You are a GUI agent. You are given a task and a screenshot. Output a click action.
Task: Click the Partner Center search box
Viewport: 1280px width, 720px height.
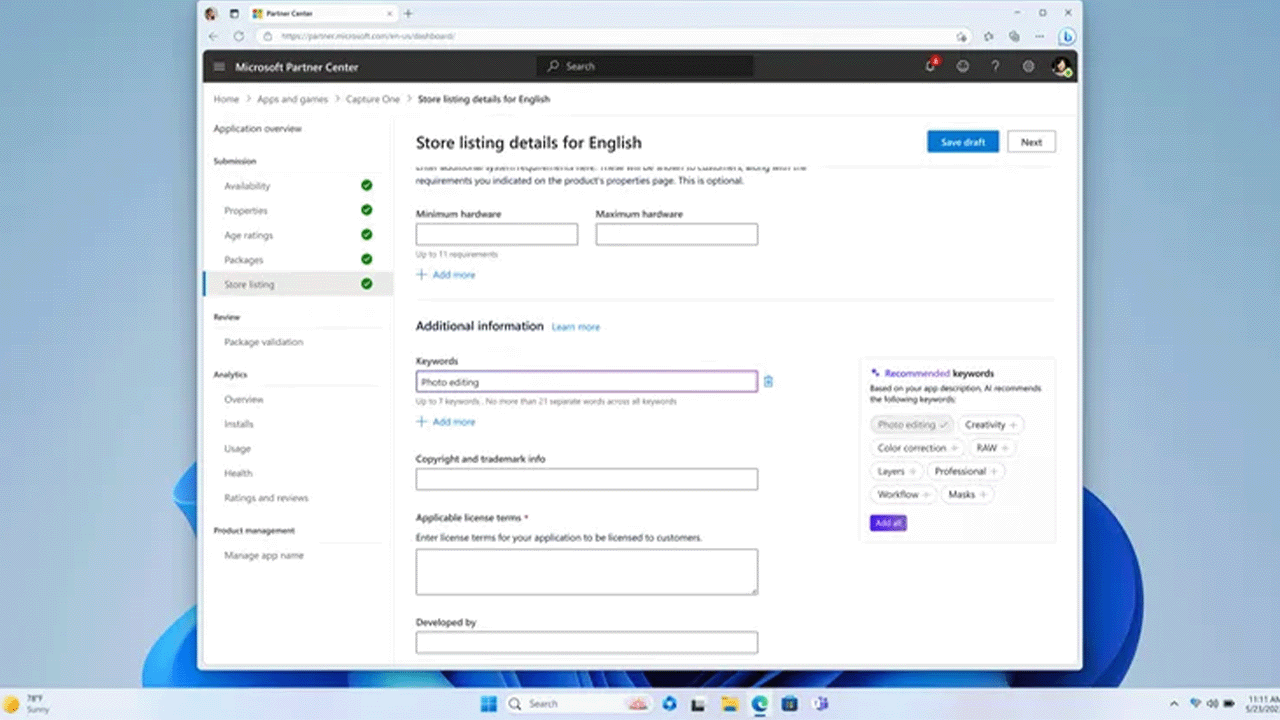click(645, 66)
